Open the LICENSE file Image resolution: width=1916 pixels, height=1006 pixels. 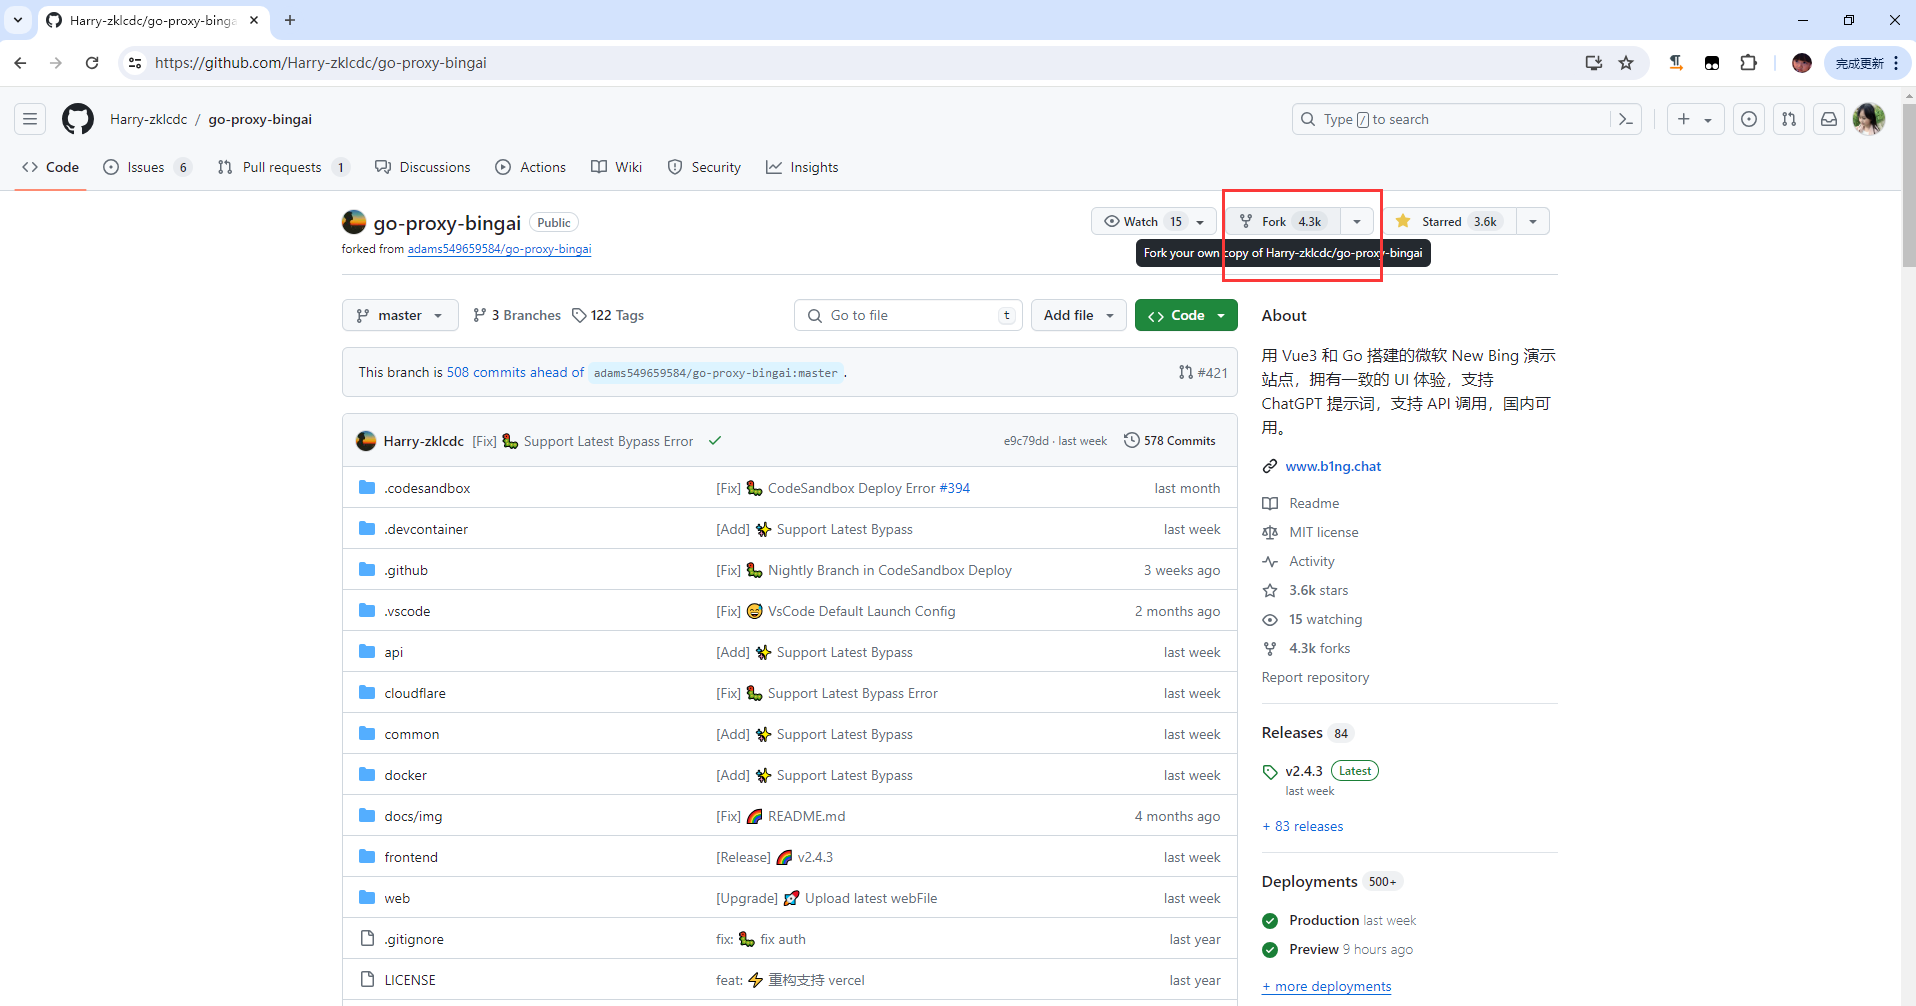[x=410, y=980]
